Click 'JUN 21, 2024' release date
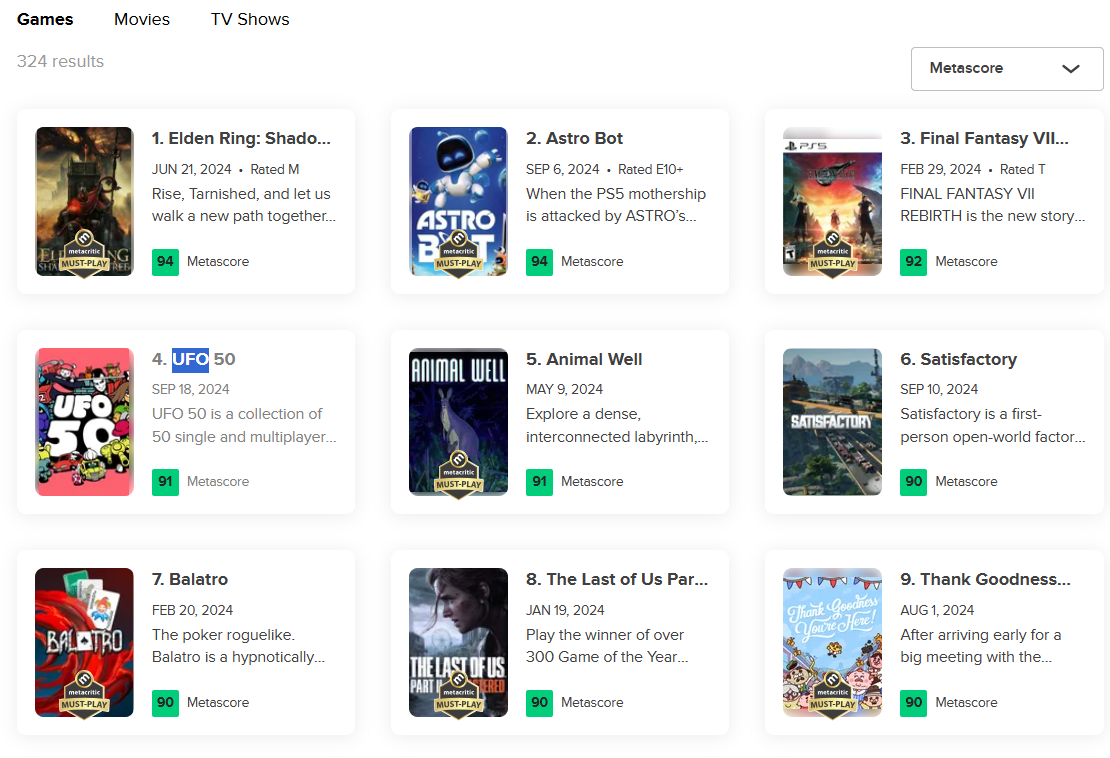 (191, 169)
